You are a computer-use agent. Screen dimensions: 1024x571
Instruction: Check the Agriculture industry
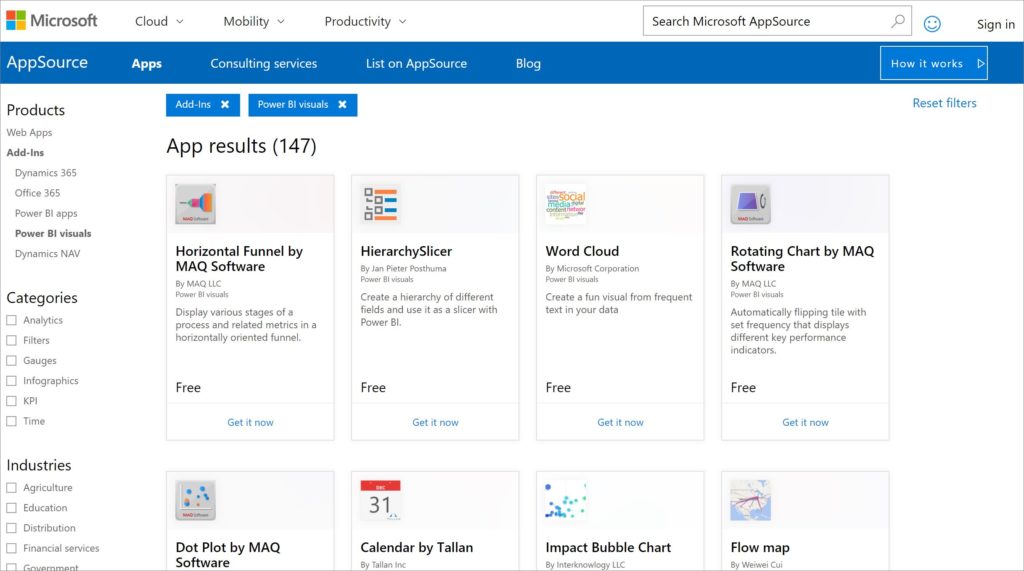pyautogui.click(x=11, y=487)
